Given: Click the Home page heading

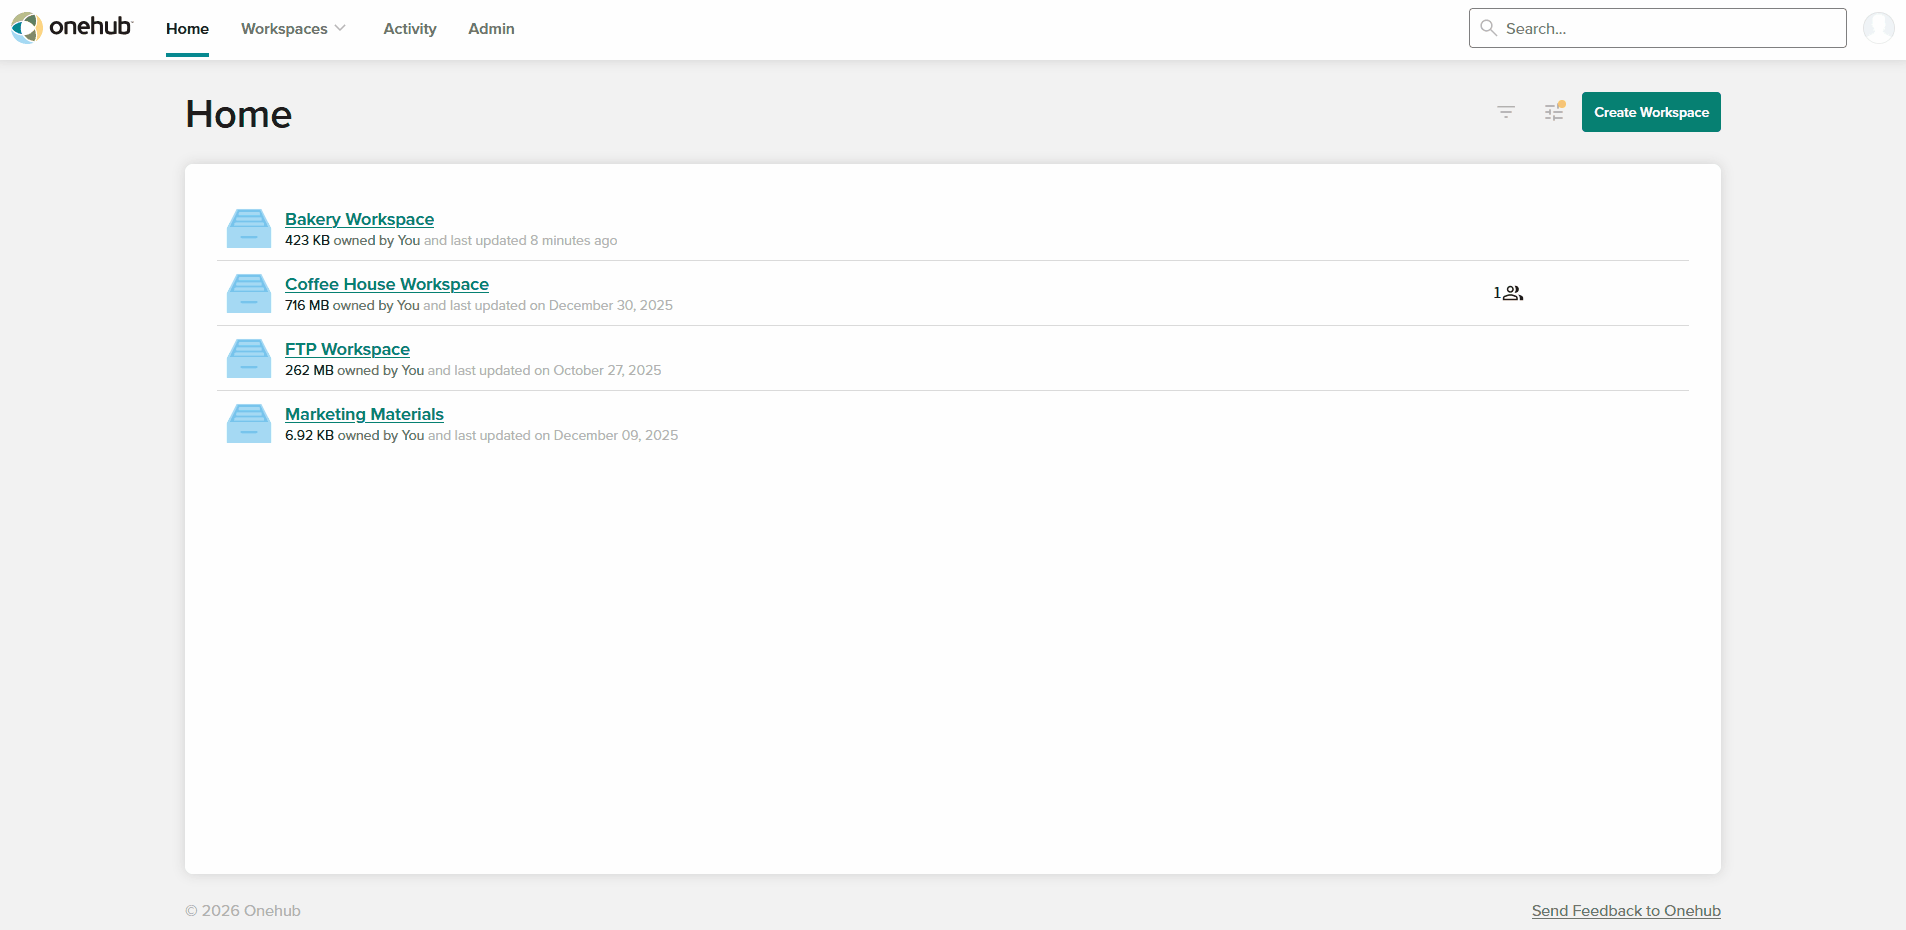Looking at the screenshot, I should pyautogui.click(x=239, y=114).
